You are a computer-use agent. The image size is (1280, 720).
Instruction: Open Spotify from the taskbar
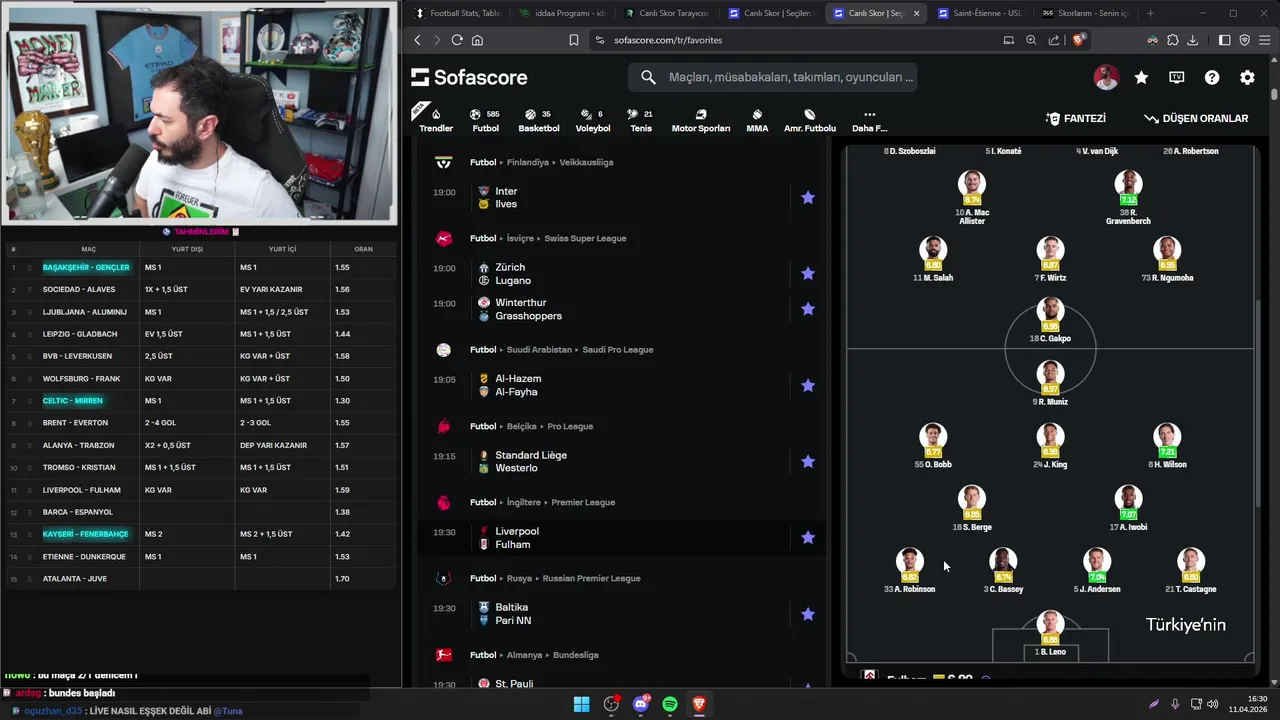pyautogui.click(x=670, y=704)
